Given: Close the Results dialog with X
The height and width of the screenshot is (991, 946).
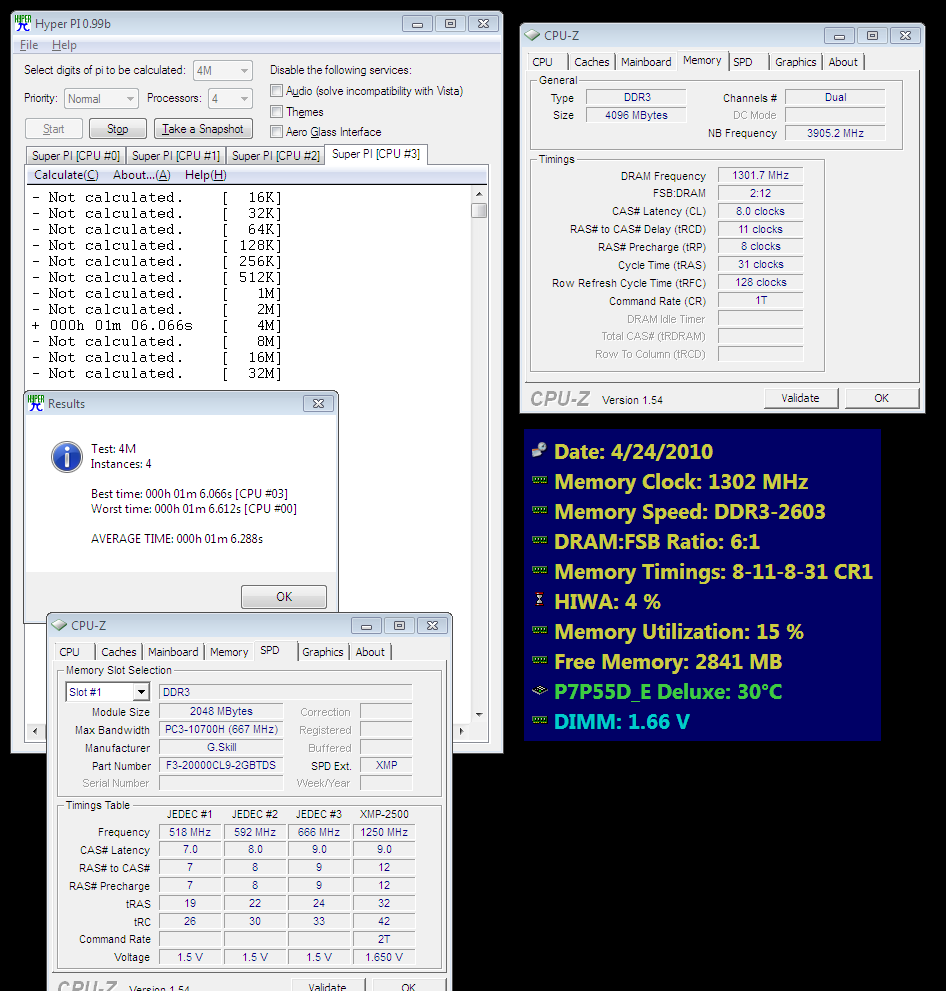Looking at the screenshot, I should point(318,403).
